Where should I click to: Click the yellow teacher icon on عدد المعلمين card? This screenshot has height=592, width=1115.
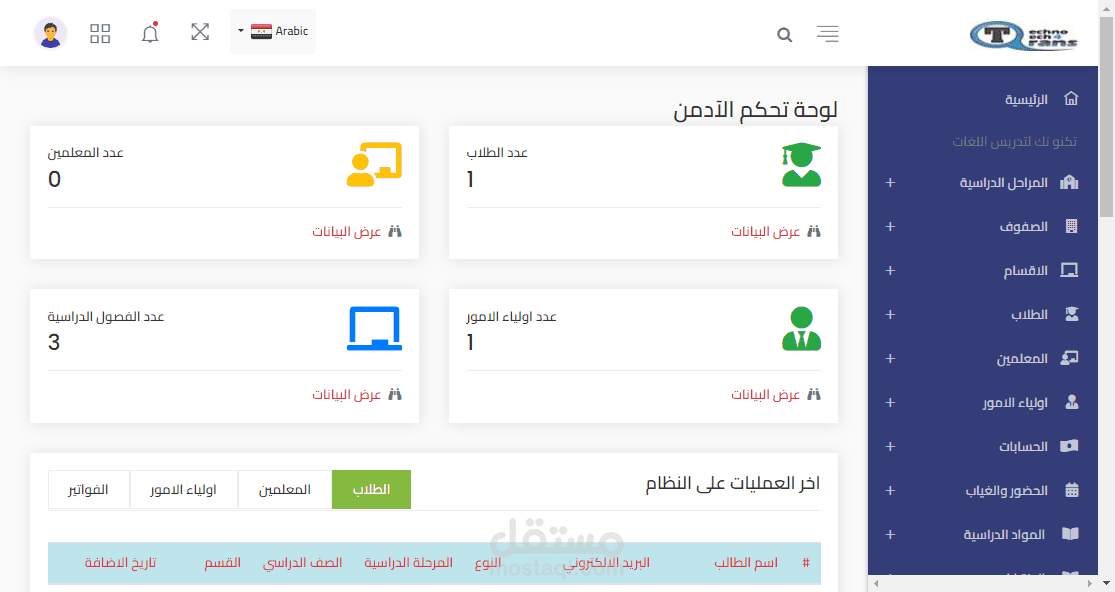(375, 164)
